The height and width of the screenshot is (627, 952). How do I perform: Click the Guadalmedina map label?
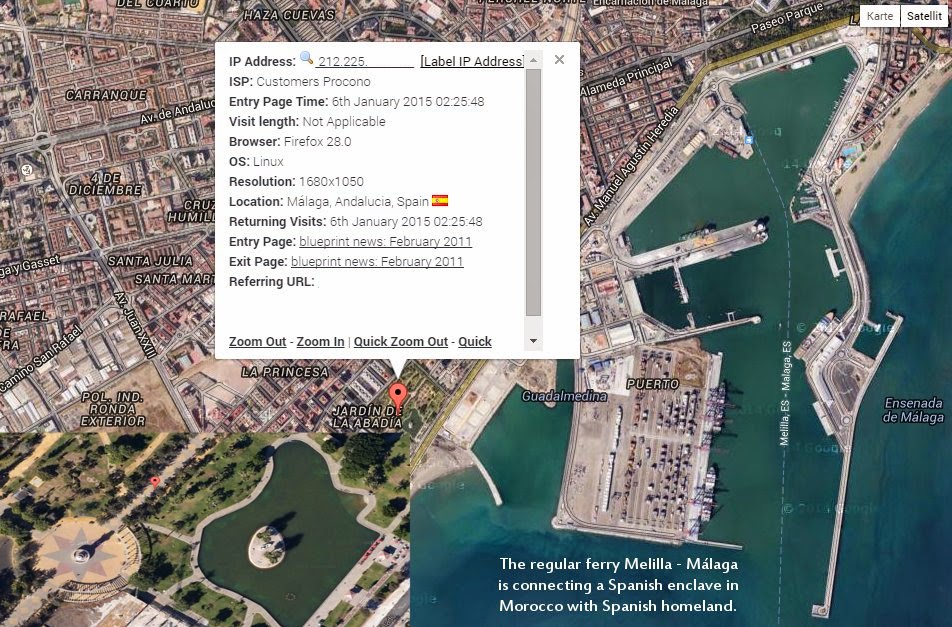(x=564, y=396)
